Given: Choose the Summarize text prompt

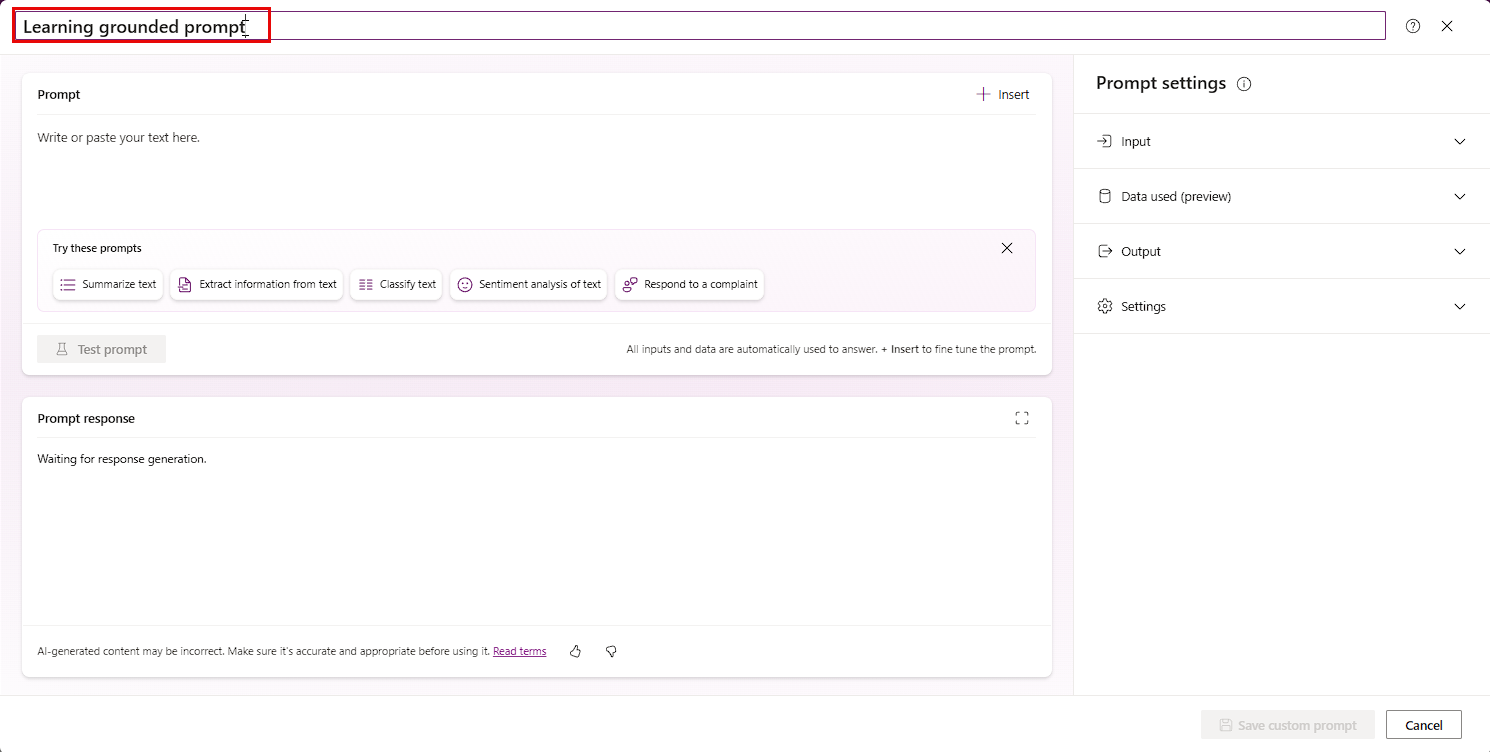Looking at the screenshot, I should pos(108,284).
